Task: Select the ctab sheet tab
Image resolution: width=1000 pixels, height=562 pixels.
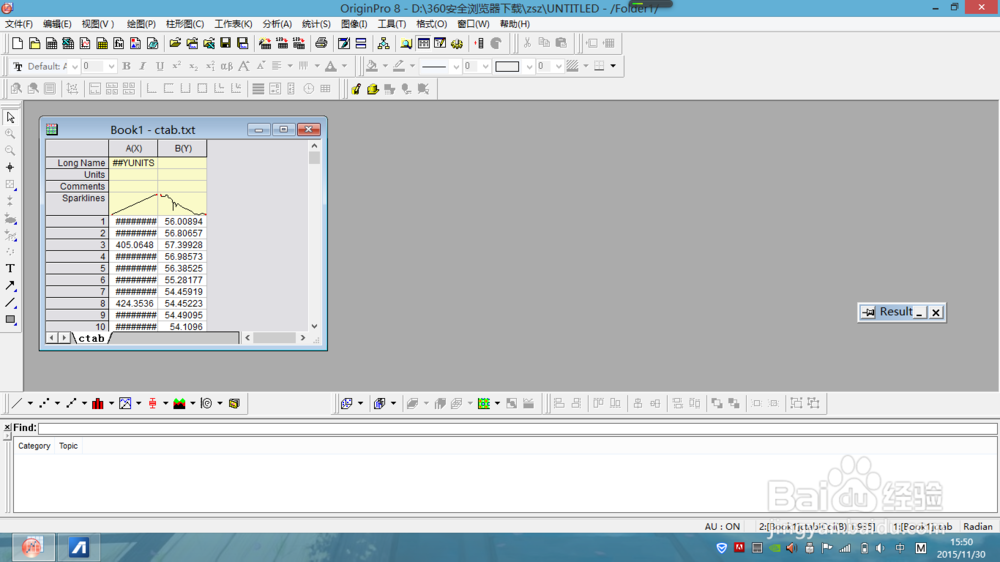Action: click(91, 338)
